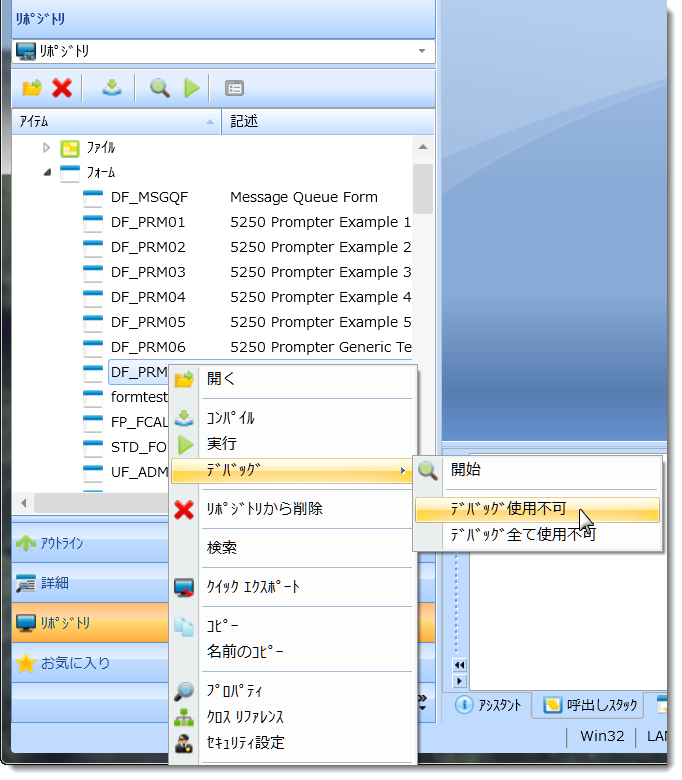Click the Message Queue Form description
Image resolution: width=682 pixels, height=780 pixels.
tap(303, 197)
